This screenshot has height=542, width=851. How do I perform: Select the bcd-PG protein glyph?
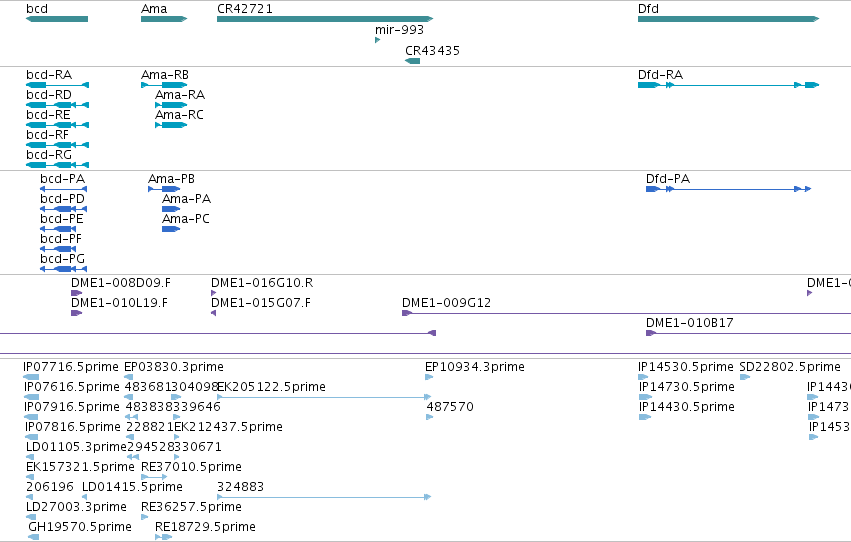coord(63,269)
